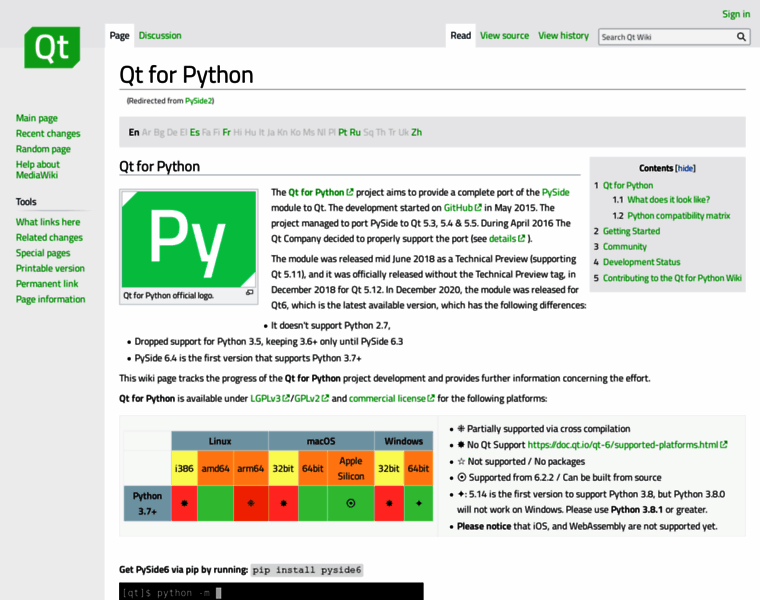Open Random page link
The image size is (760, 600).
43,149
